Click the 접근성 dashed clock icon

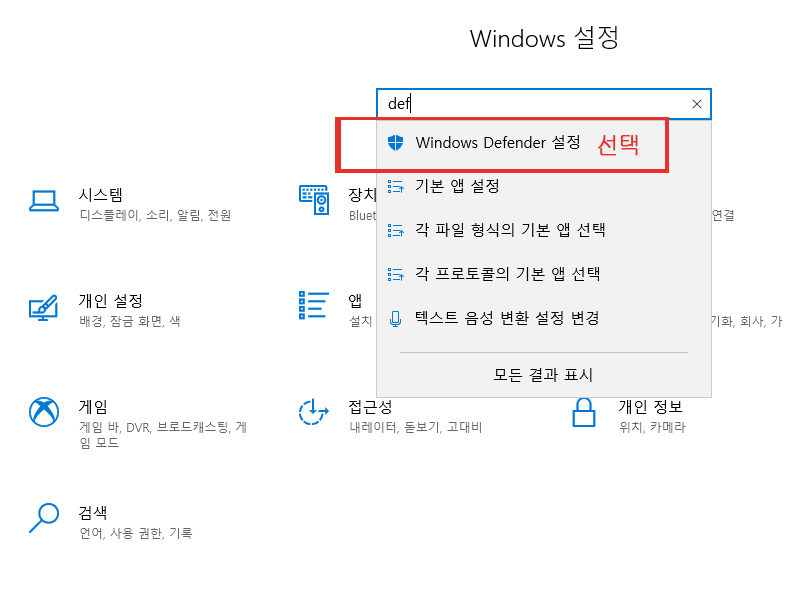(314, 412)
